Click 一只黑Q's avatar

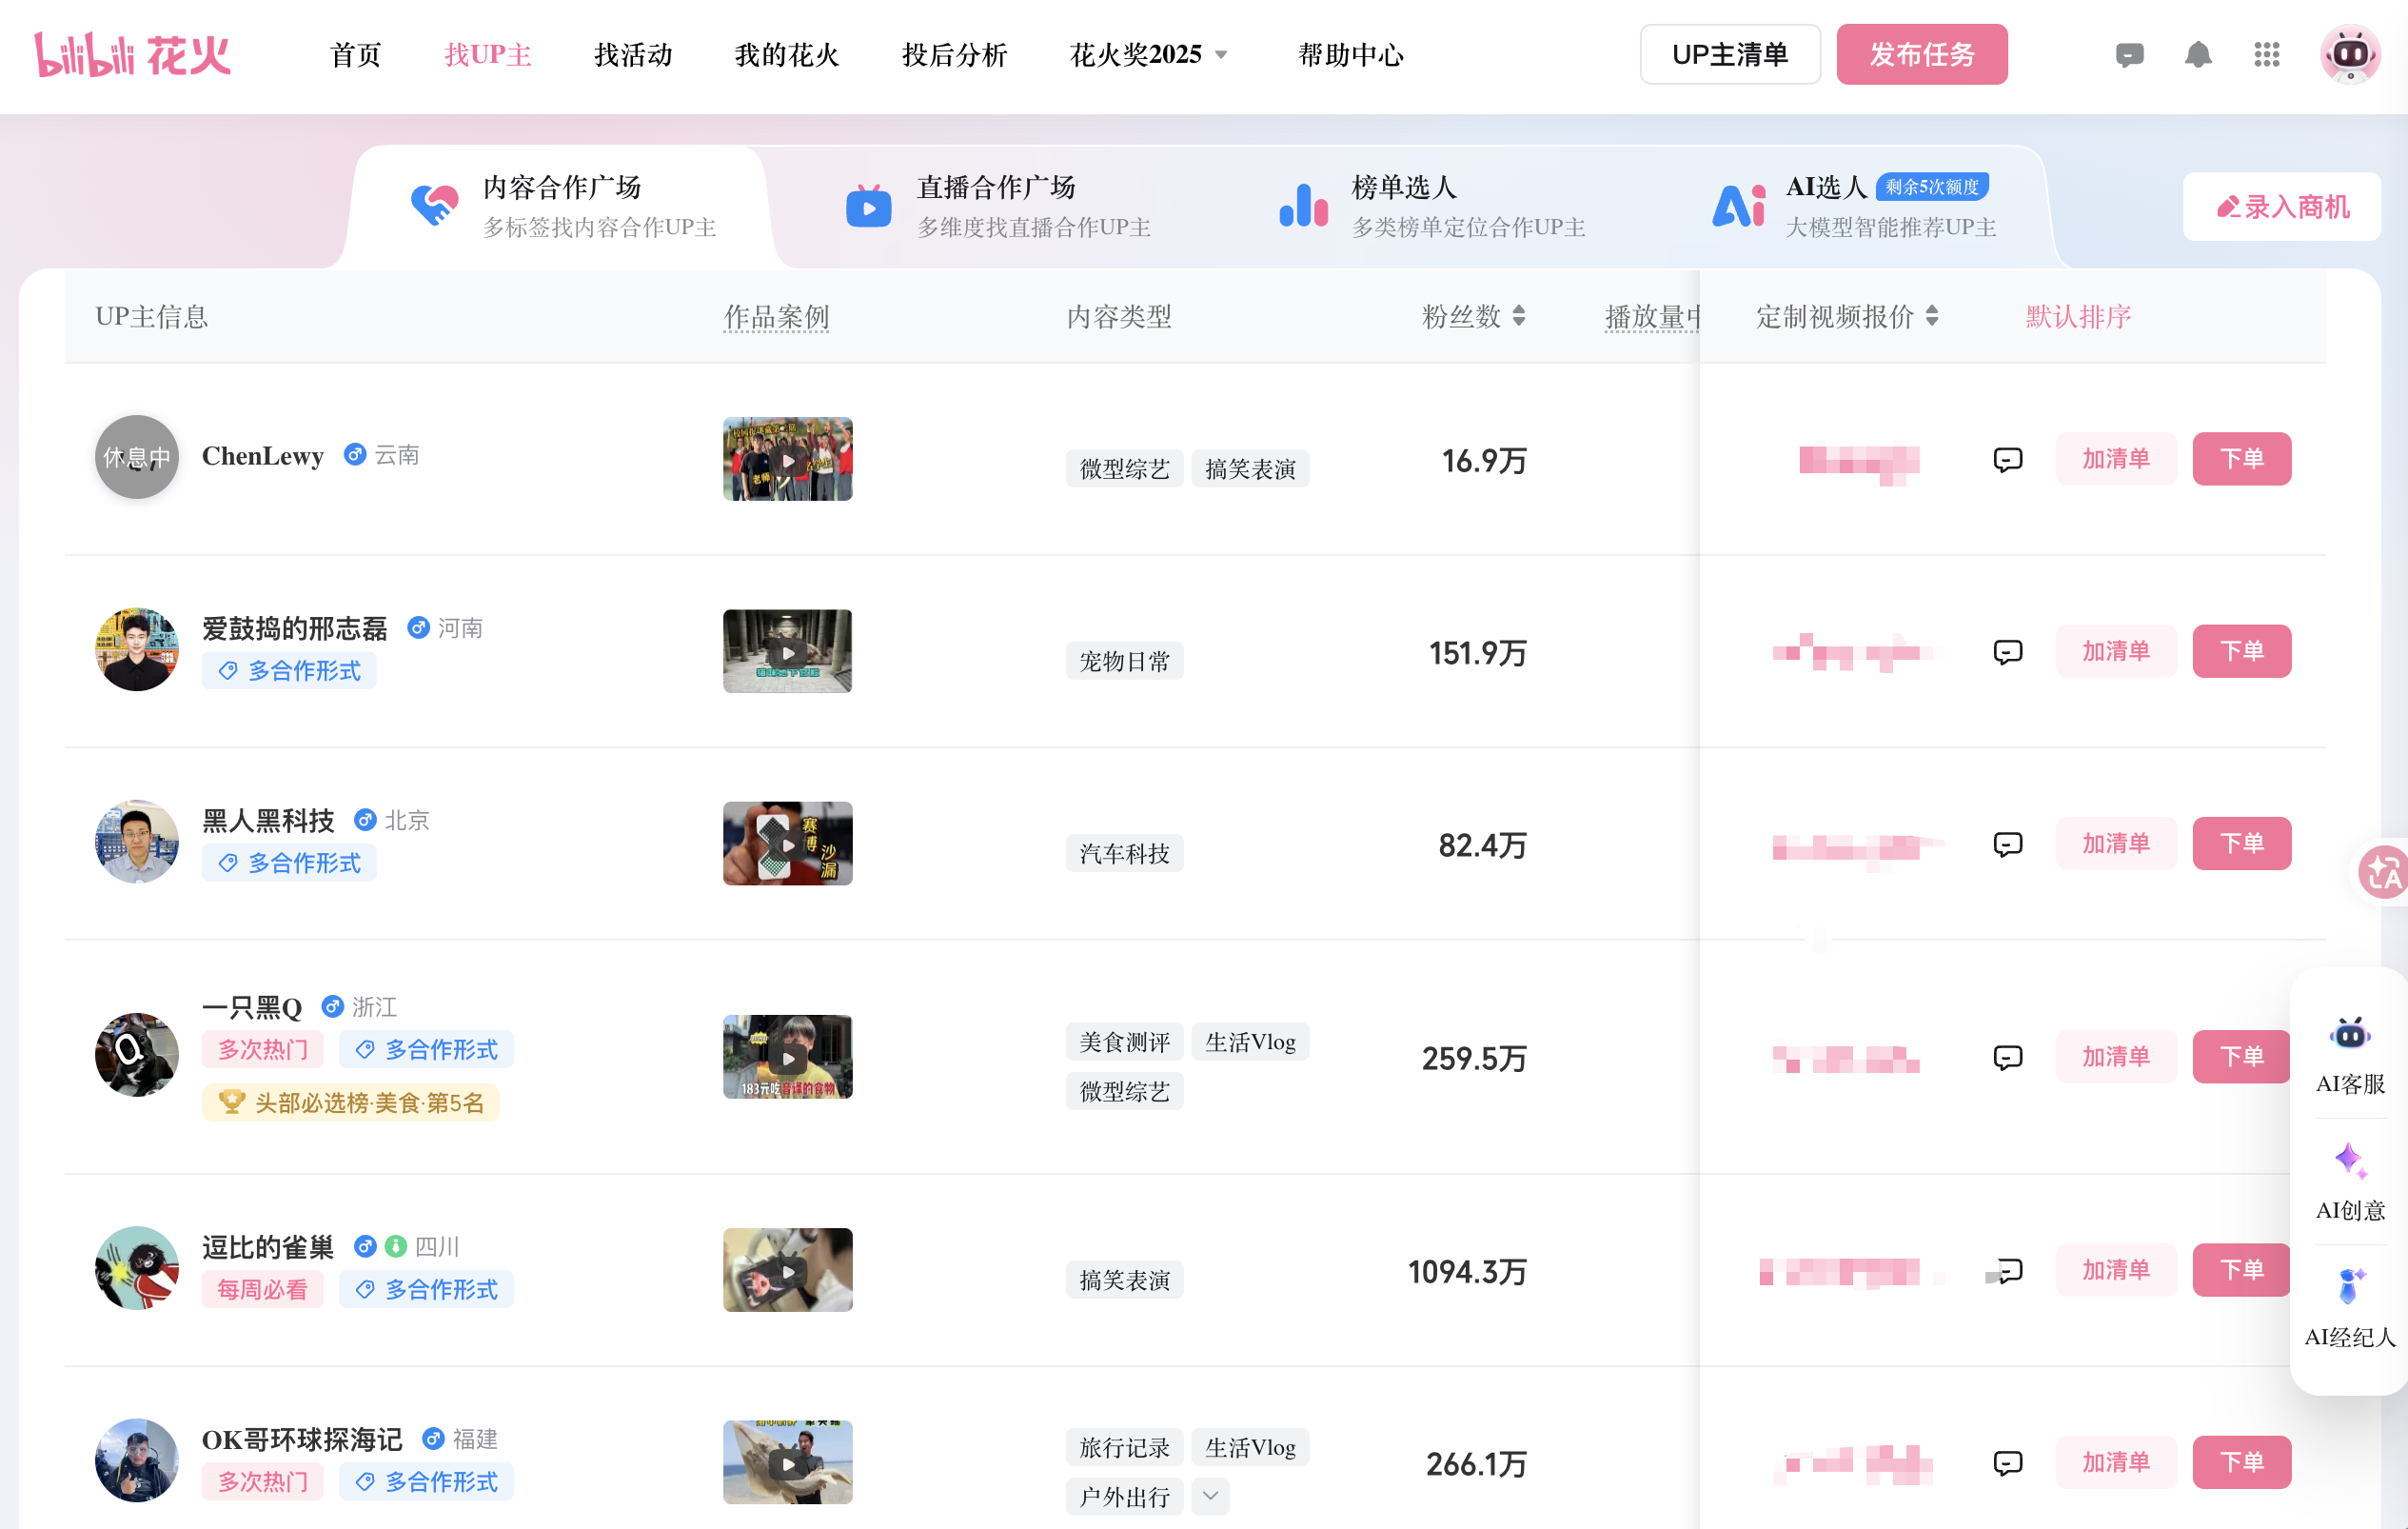[137, 1055]
